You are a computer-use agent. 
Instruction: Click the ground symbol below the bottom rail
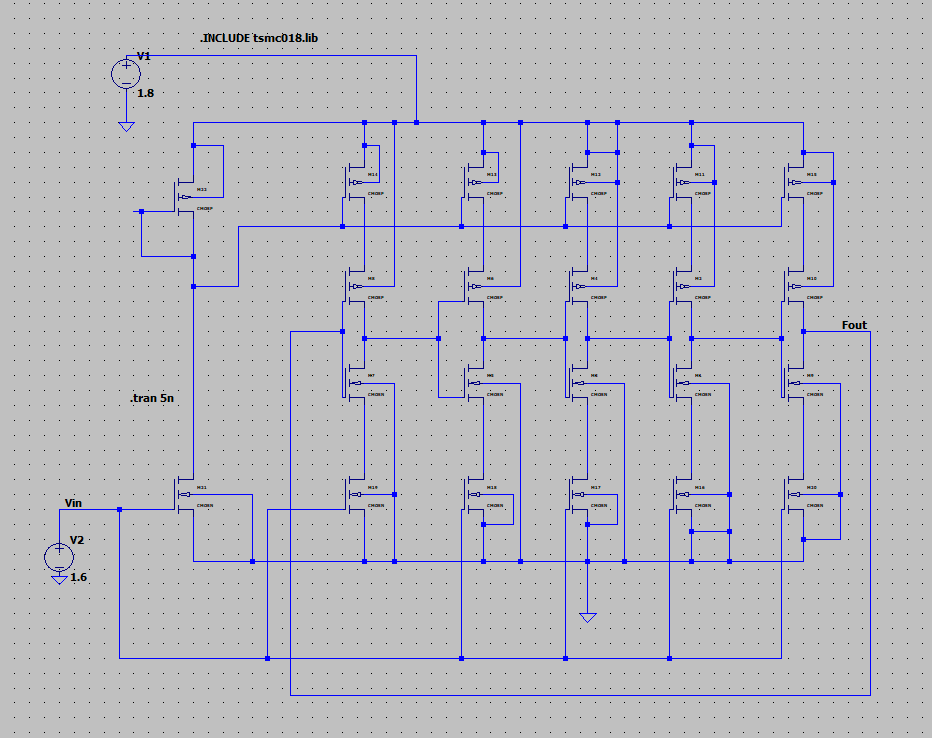tap(587, 617)
